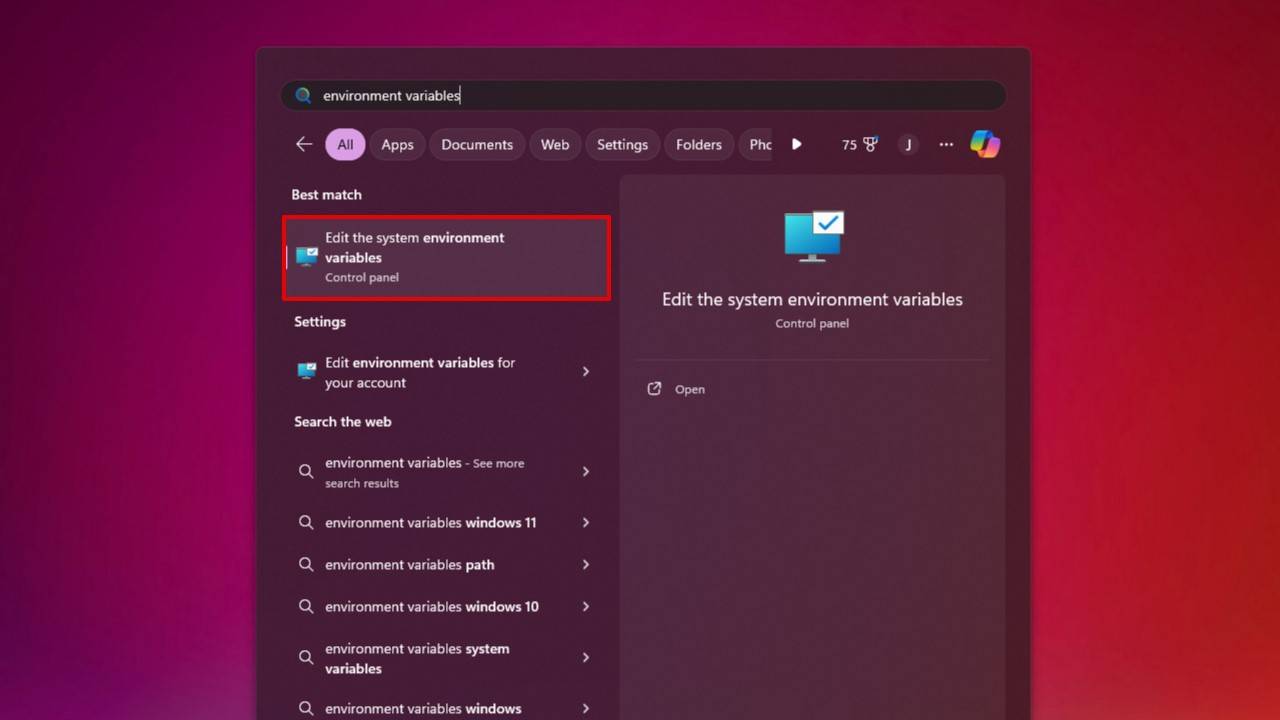
Task: Click the back arrow in search panel
Action: coord(304,144)
